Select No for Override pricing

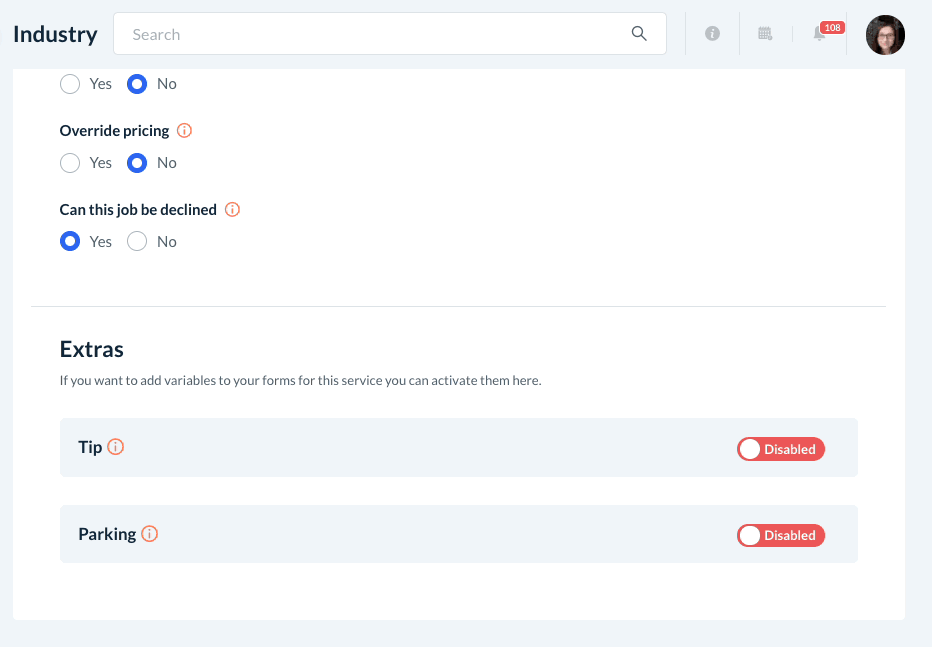tap(137, 163)
